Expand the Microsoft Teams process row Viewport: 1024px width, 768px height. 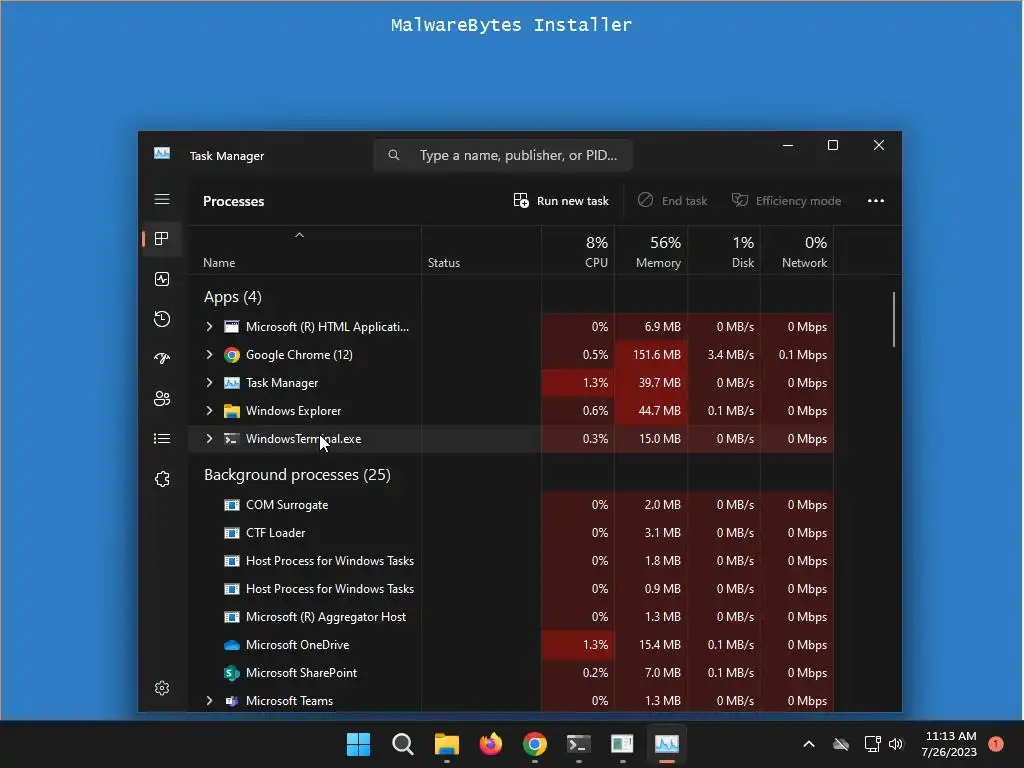pos(210,701)
